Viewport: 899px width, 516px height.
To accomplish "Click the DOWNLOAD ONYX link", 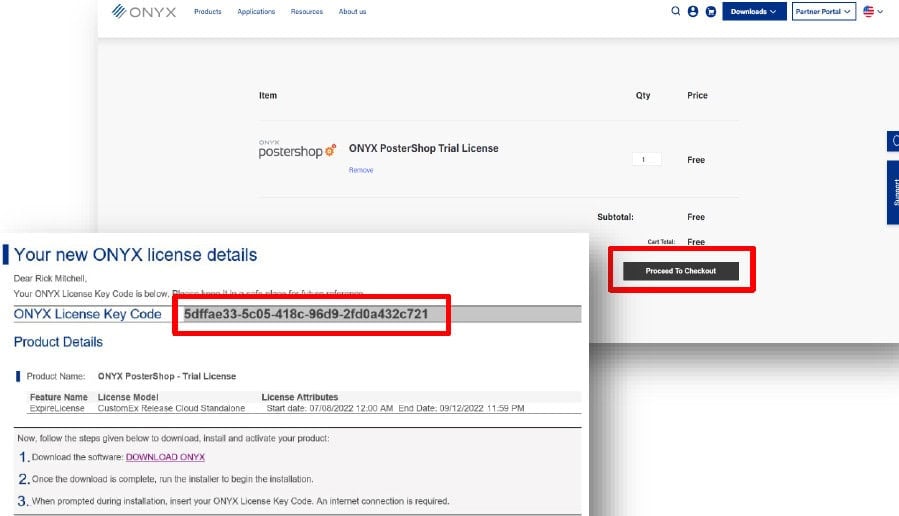I will click(165, 457).
